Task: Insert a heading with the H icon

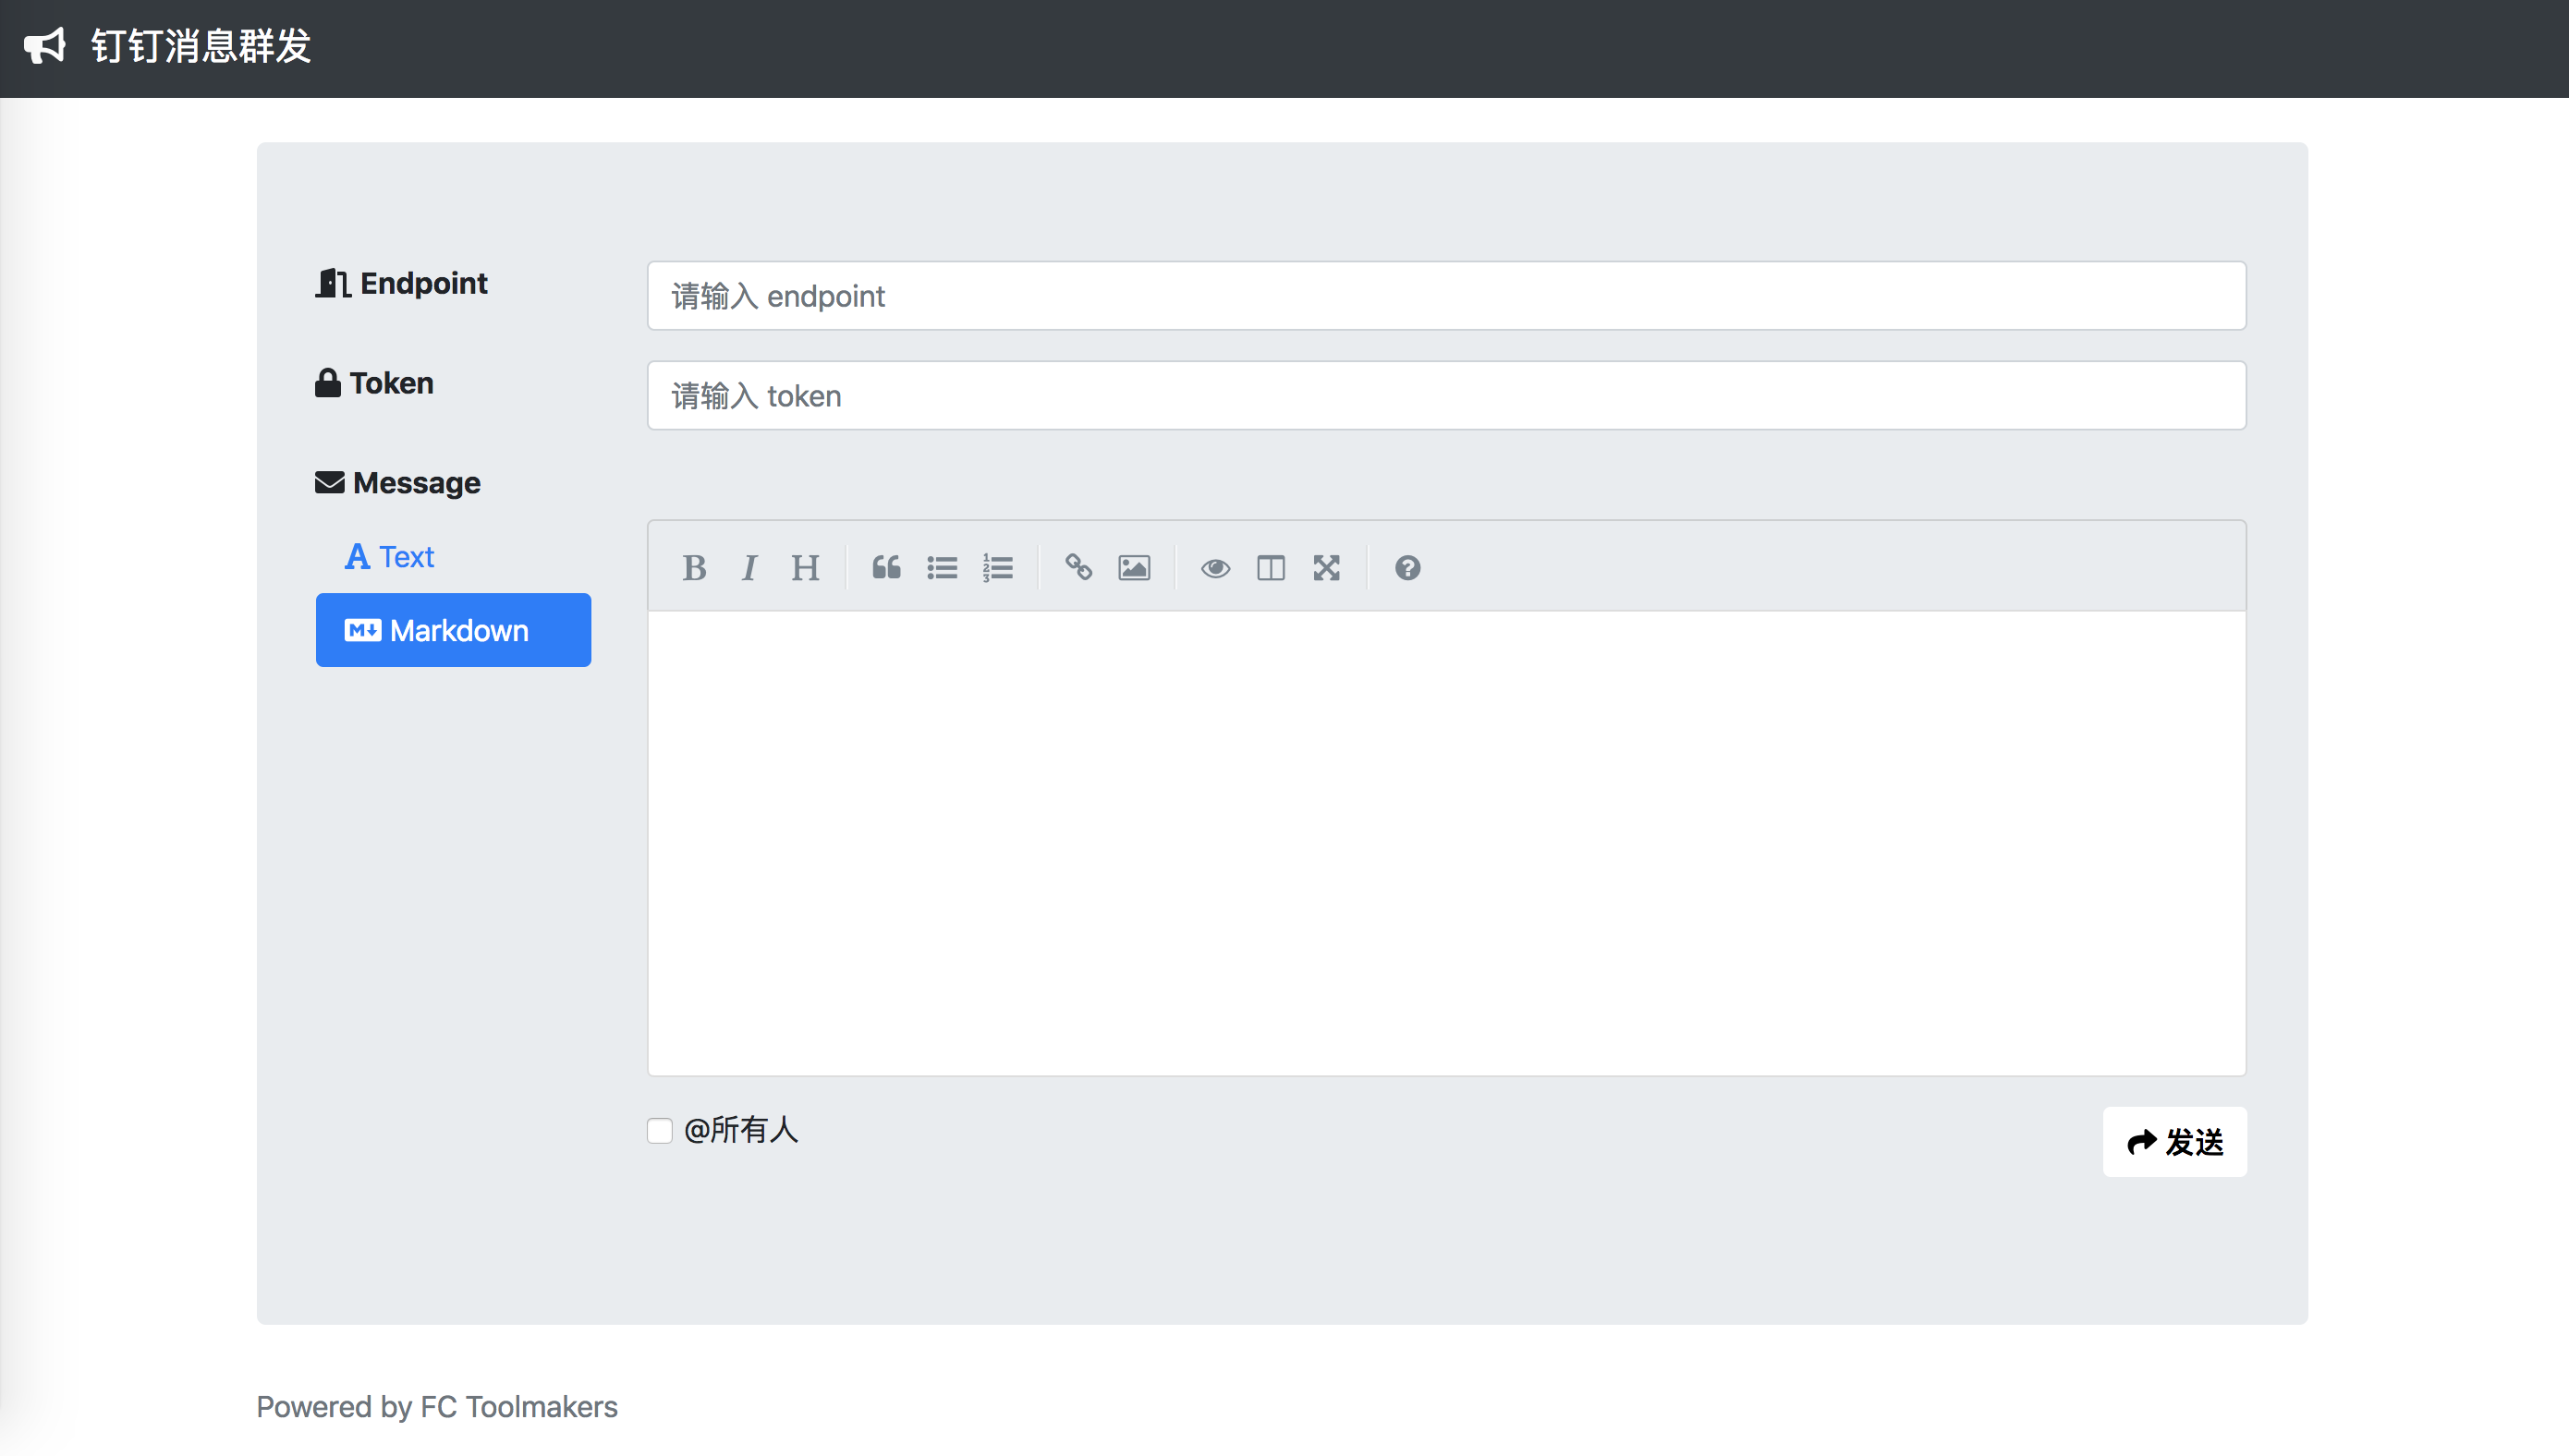Action: click(x=805, y=568)
